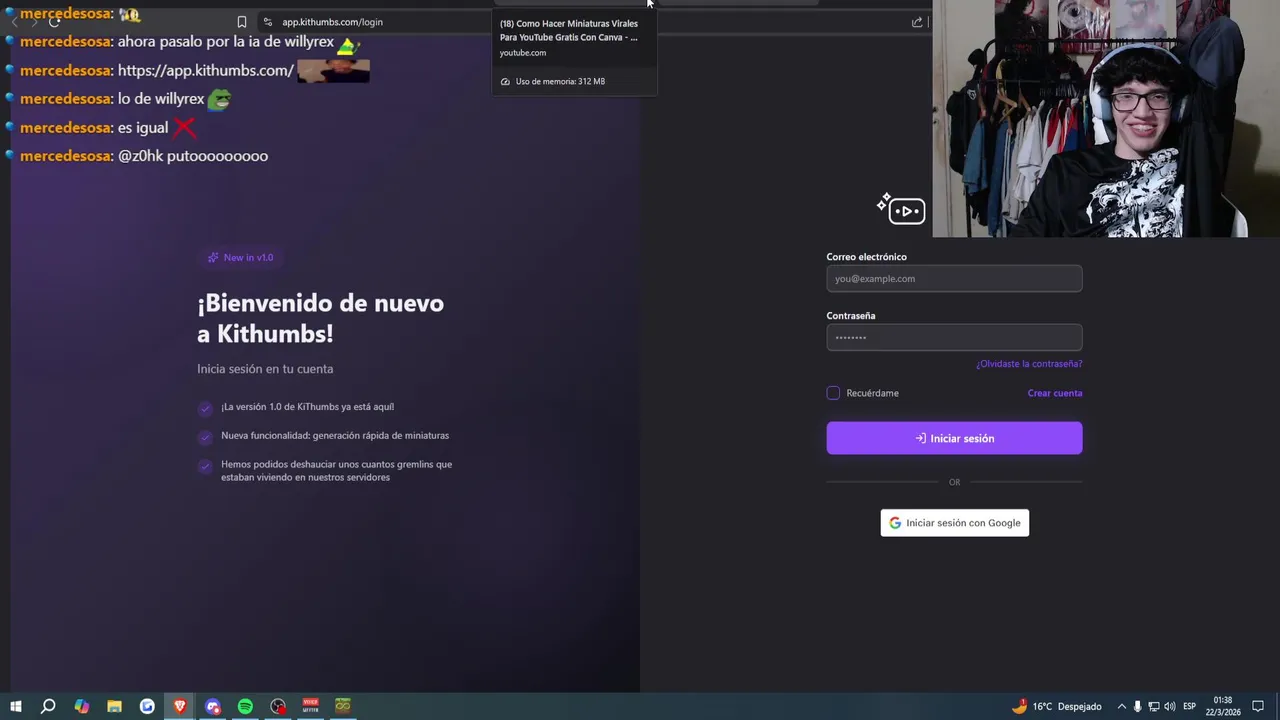
Task: Click check icon beside 'Nueva funcionalidad'
Action: pos(205,437)
